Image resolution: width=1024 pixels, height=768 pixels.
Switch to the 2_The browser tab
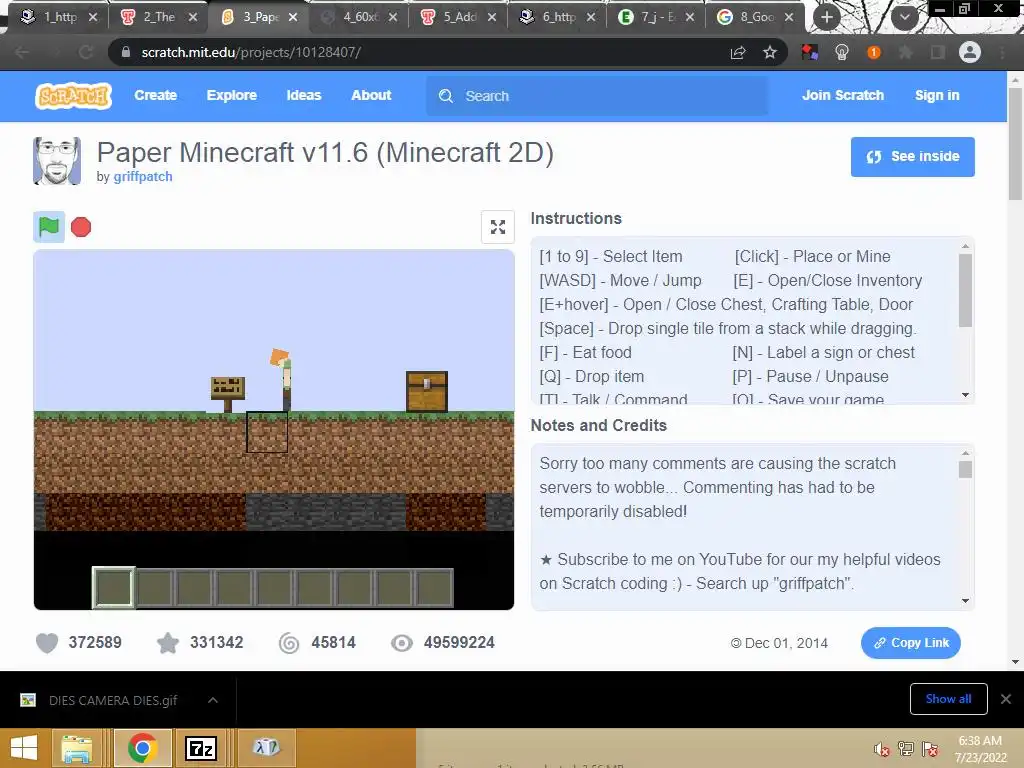tap(158, 17)
